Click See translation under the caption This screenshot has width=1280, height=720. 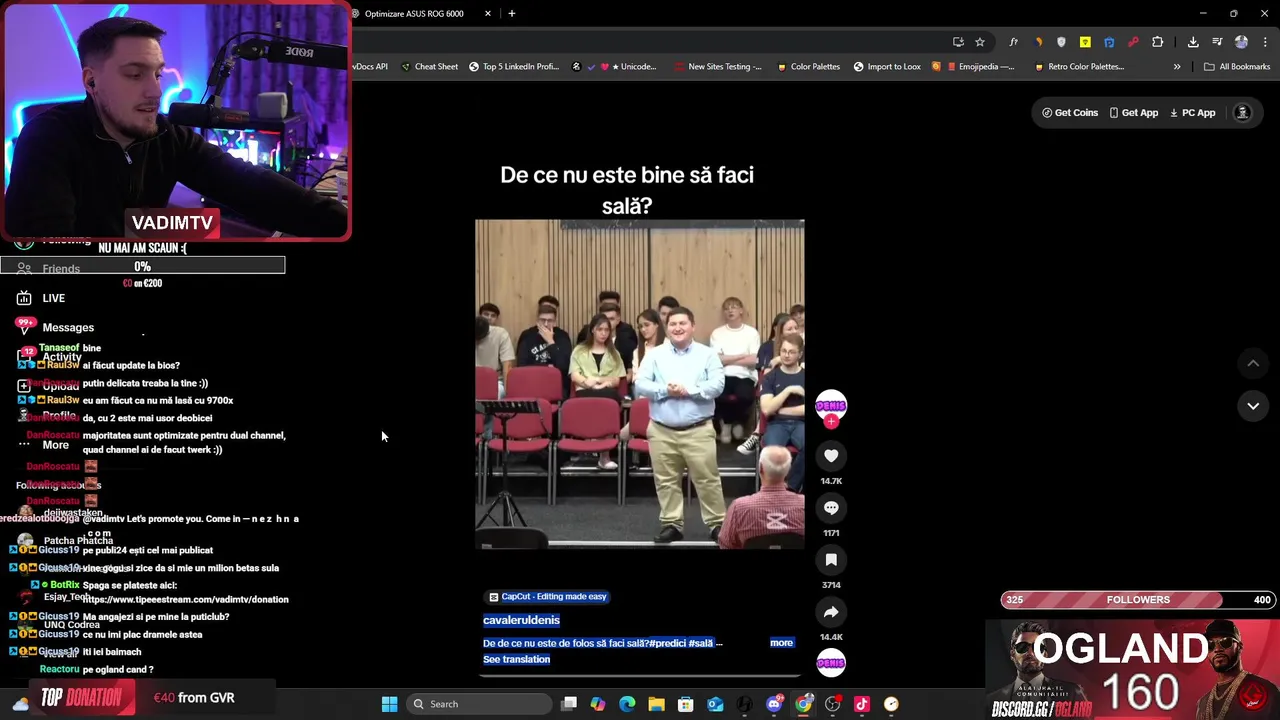pos(516,660)
